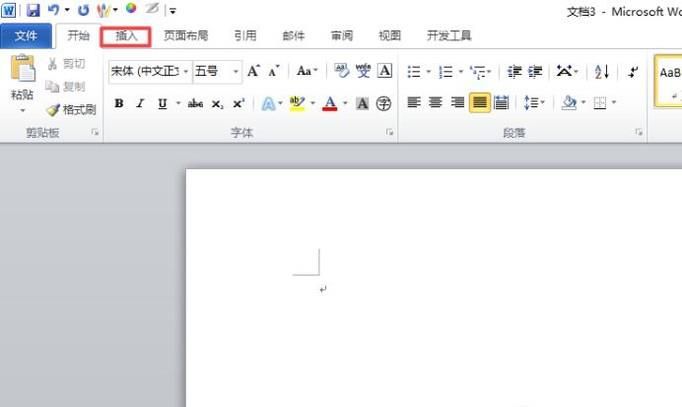
Task: Open the underline style dropdown arrow
Action: coord(178,103)
